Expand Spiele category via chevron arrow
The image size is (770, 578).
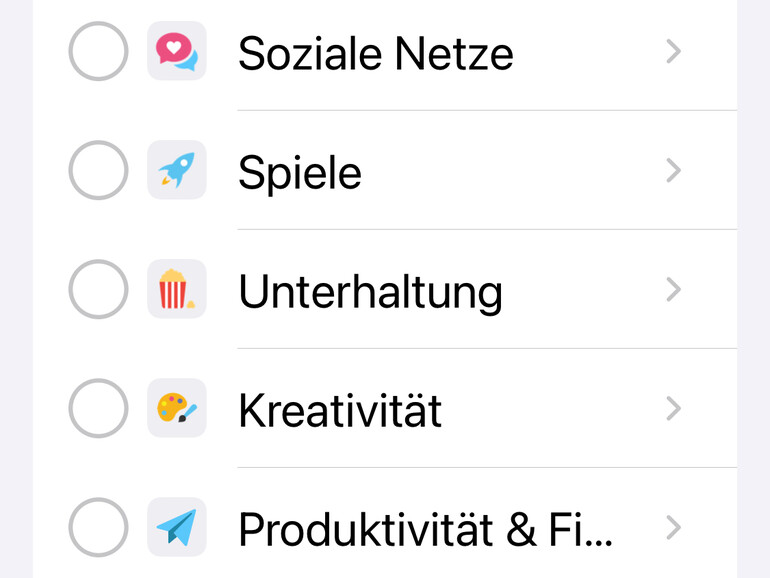(x=674, y=170)
